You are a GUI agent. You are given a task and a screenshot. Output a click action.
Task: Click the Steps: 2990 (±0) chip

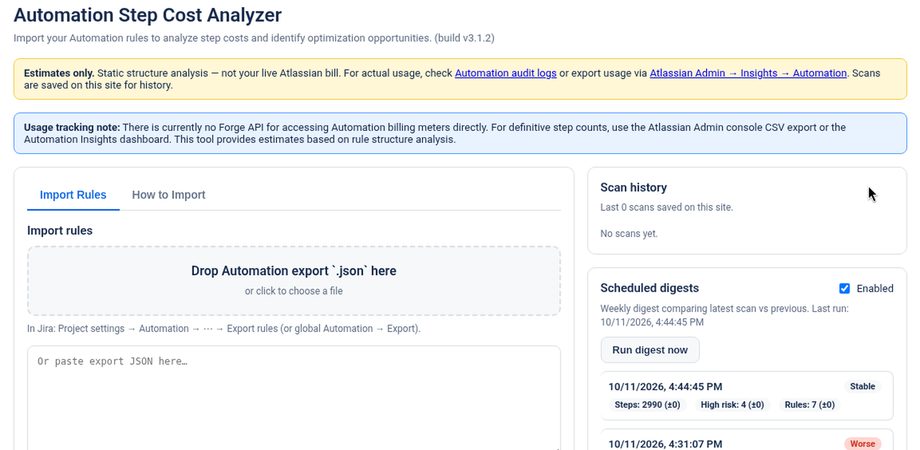coord(647,405)
